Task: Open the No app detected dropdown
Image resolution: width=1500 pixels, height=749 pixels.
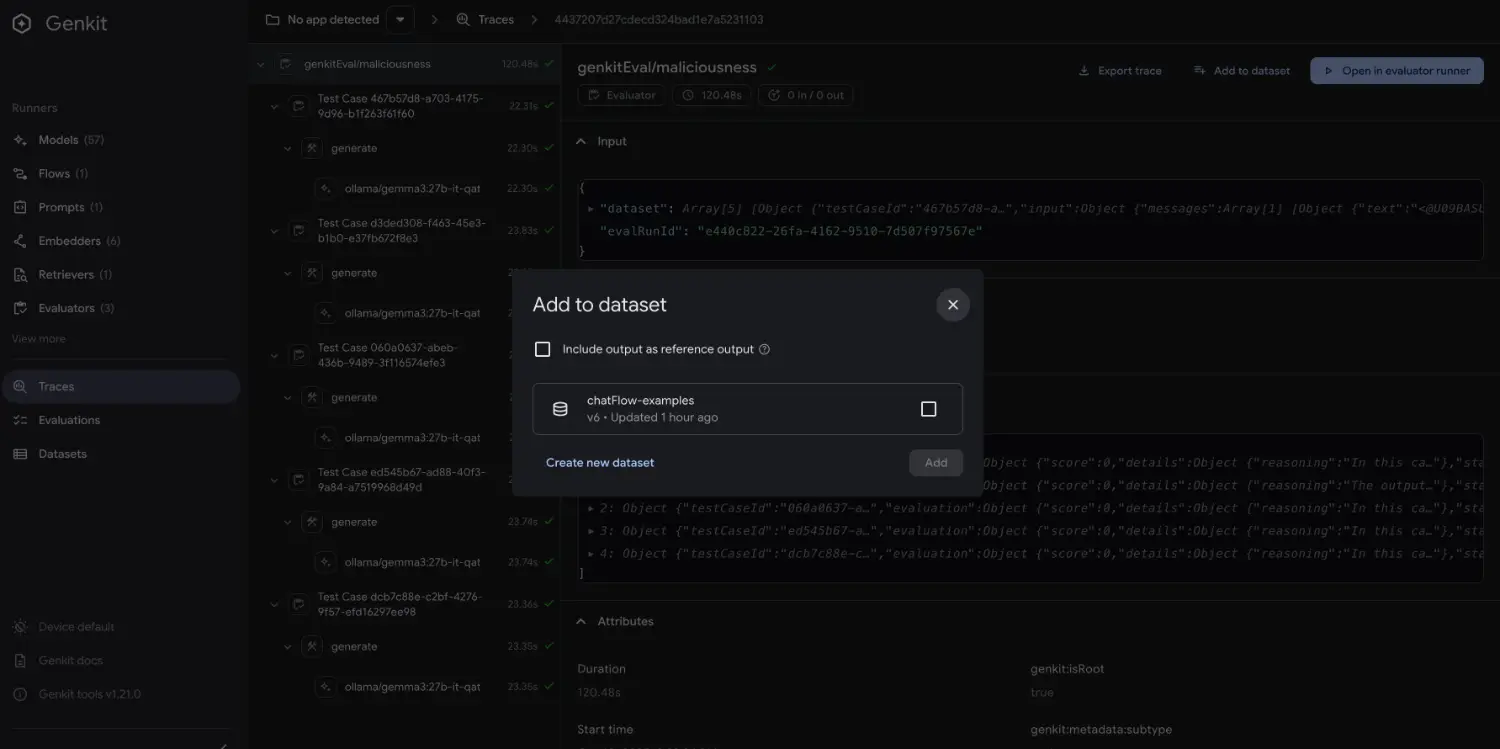Action: pyautogui.click(x=400, y=20)
